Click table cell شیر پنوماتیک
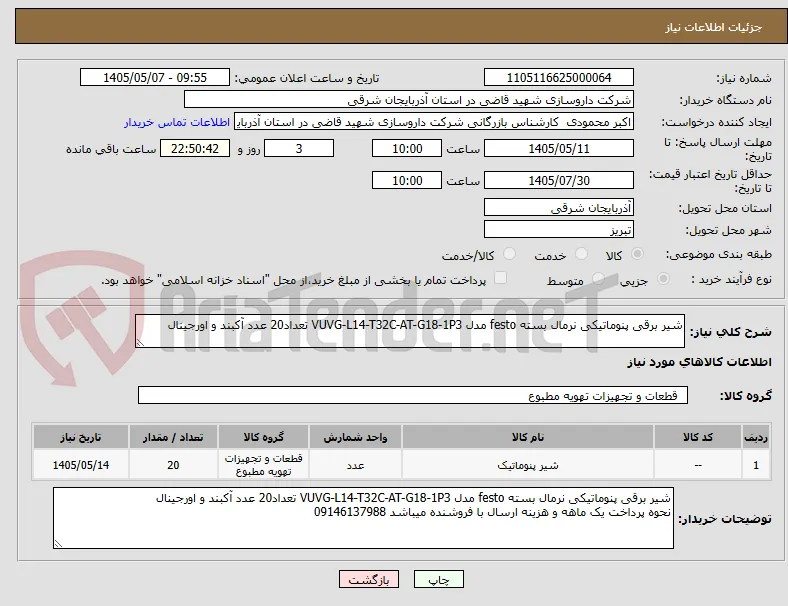Image resolution: width=788 pixels, height=606 pixels. [528, 465]
